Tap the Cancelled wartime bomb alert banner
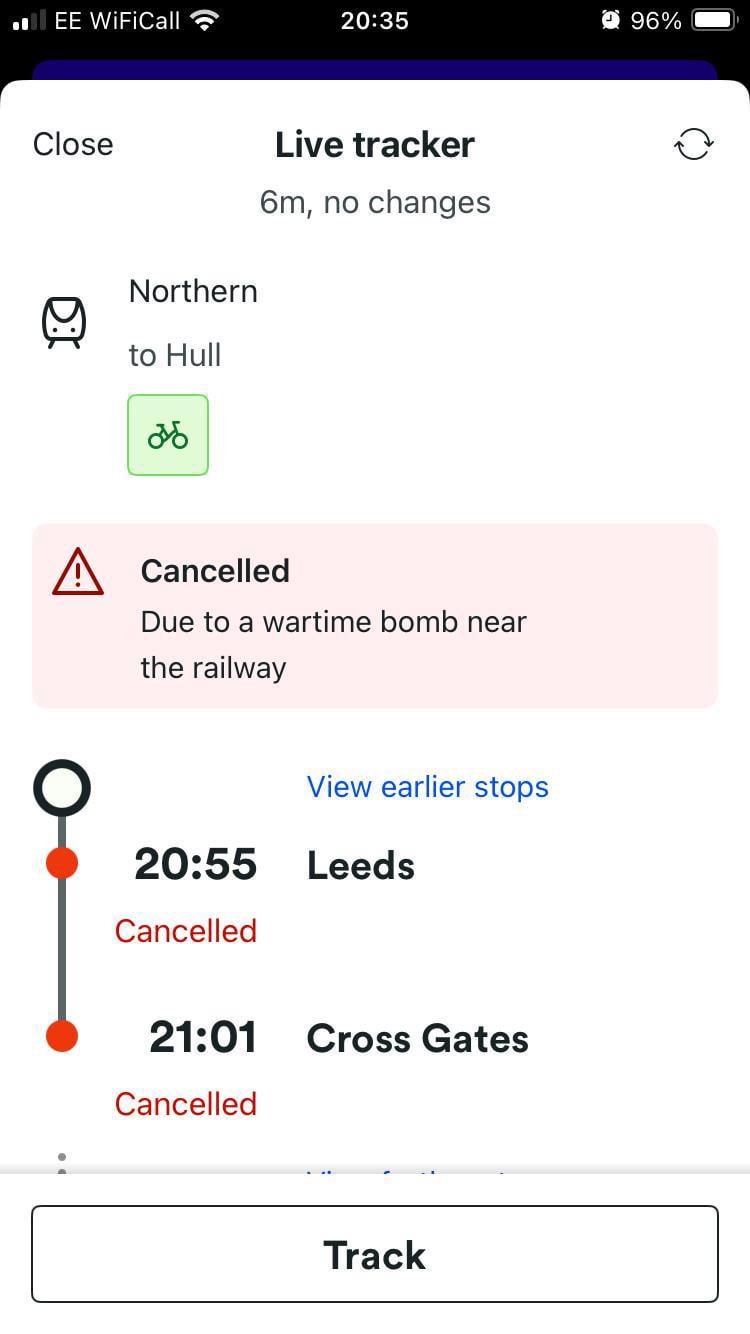 click(x=375, y=616)
